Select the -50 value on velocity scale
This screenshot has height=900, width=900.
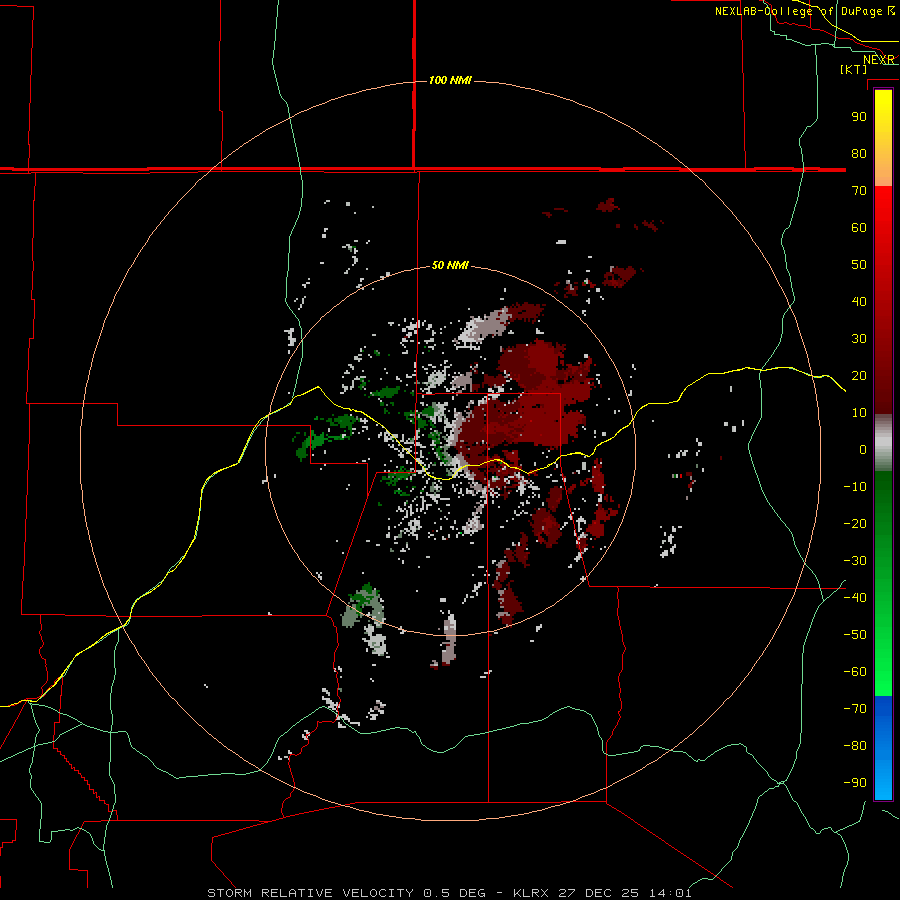click(x=856, y=635)
